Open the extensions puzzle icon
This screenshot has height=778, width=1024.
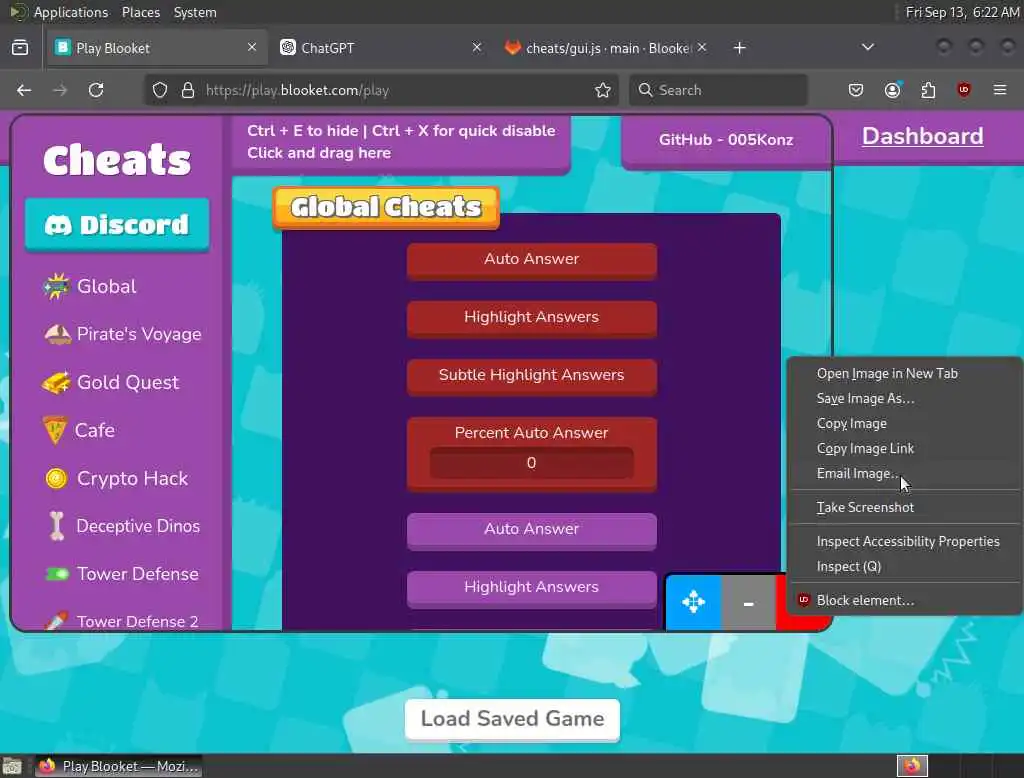(x=928, y=90)
